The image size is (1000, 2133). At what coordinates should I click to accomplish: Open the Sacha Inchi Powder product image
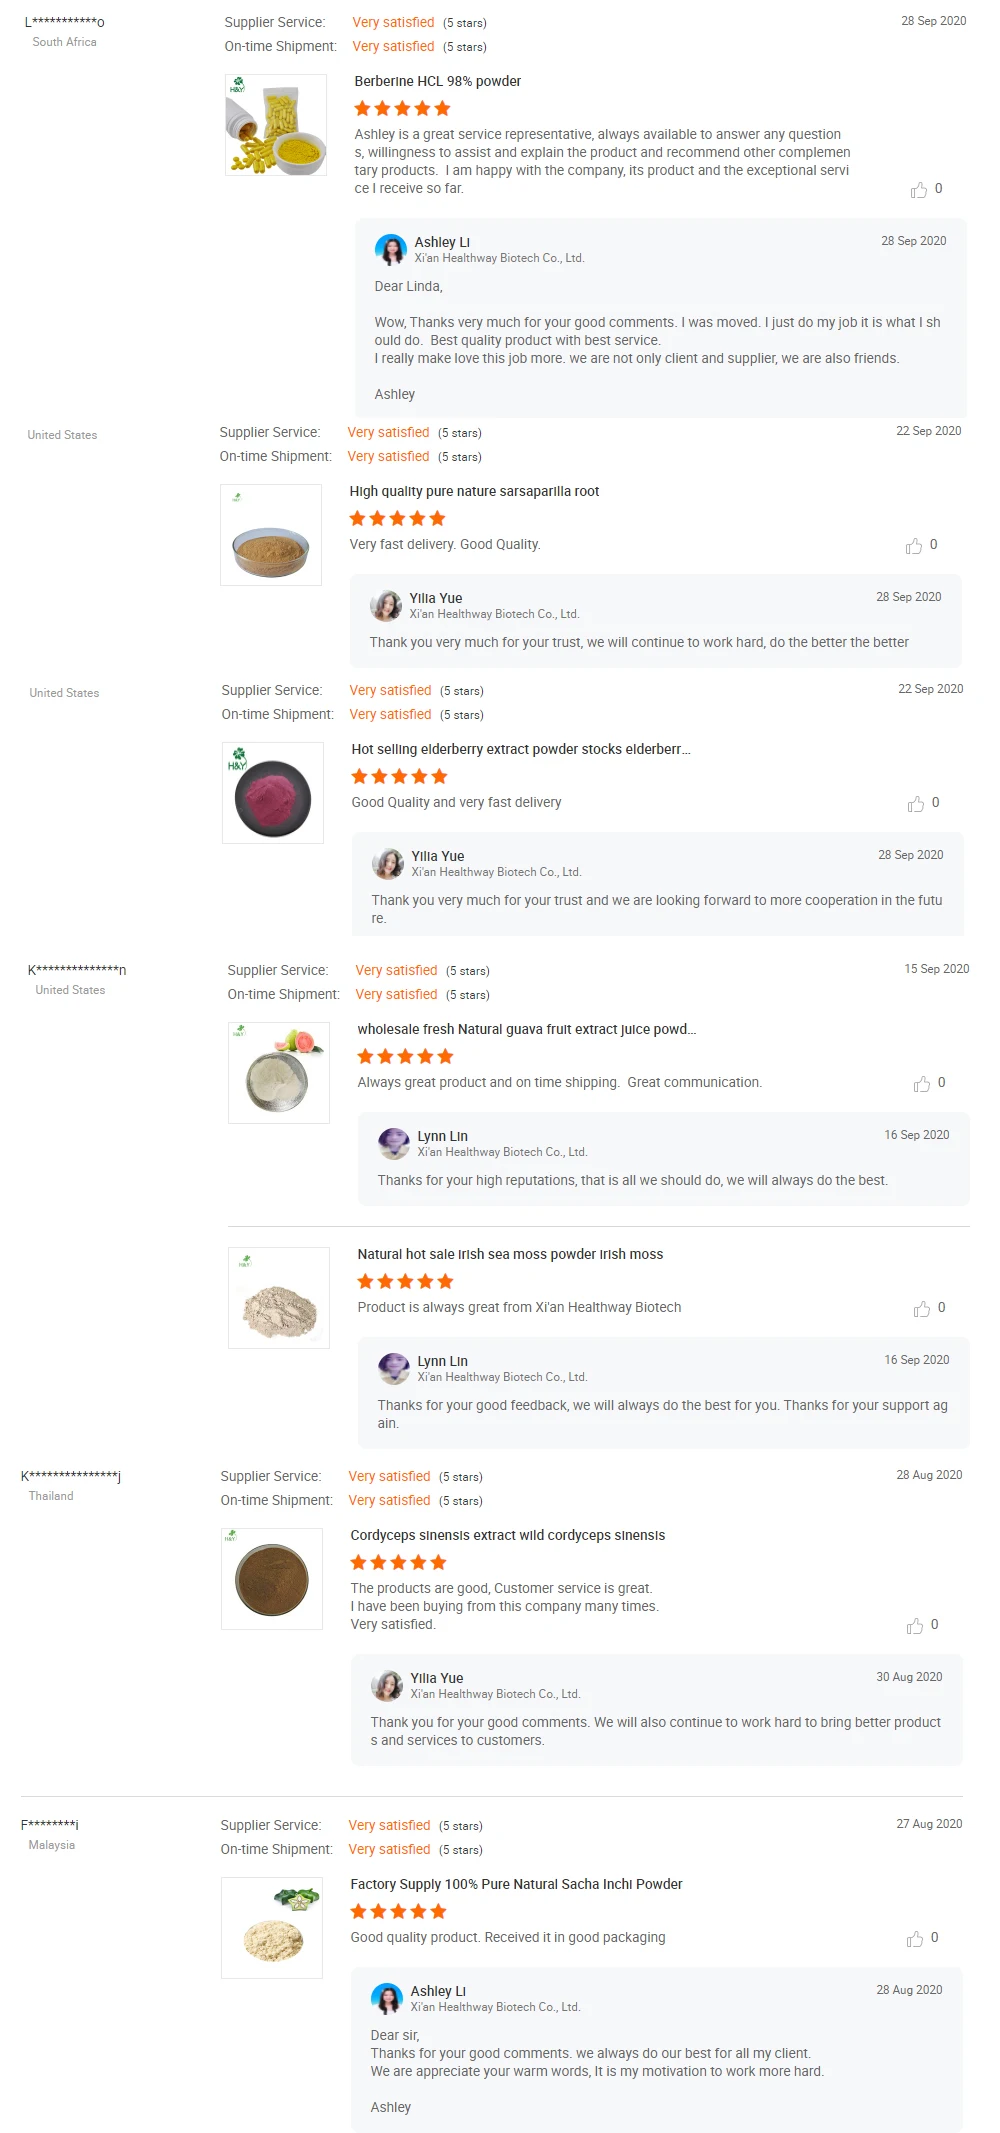pos(272,1928)
